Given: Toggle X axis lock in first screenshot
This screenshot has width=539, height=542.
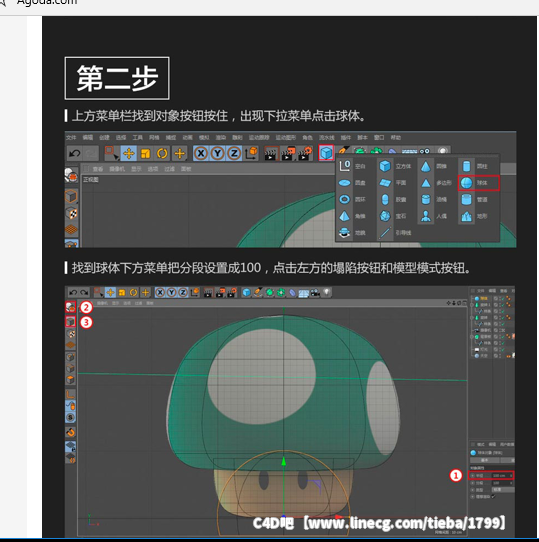Looking at the screenshot, I should coord(201,153).
